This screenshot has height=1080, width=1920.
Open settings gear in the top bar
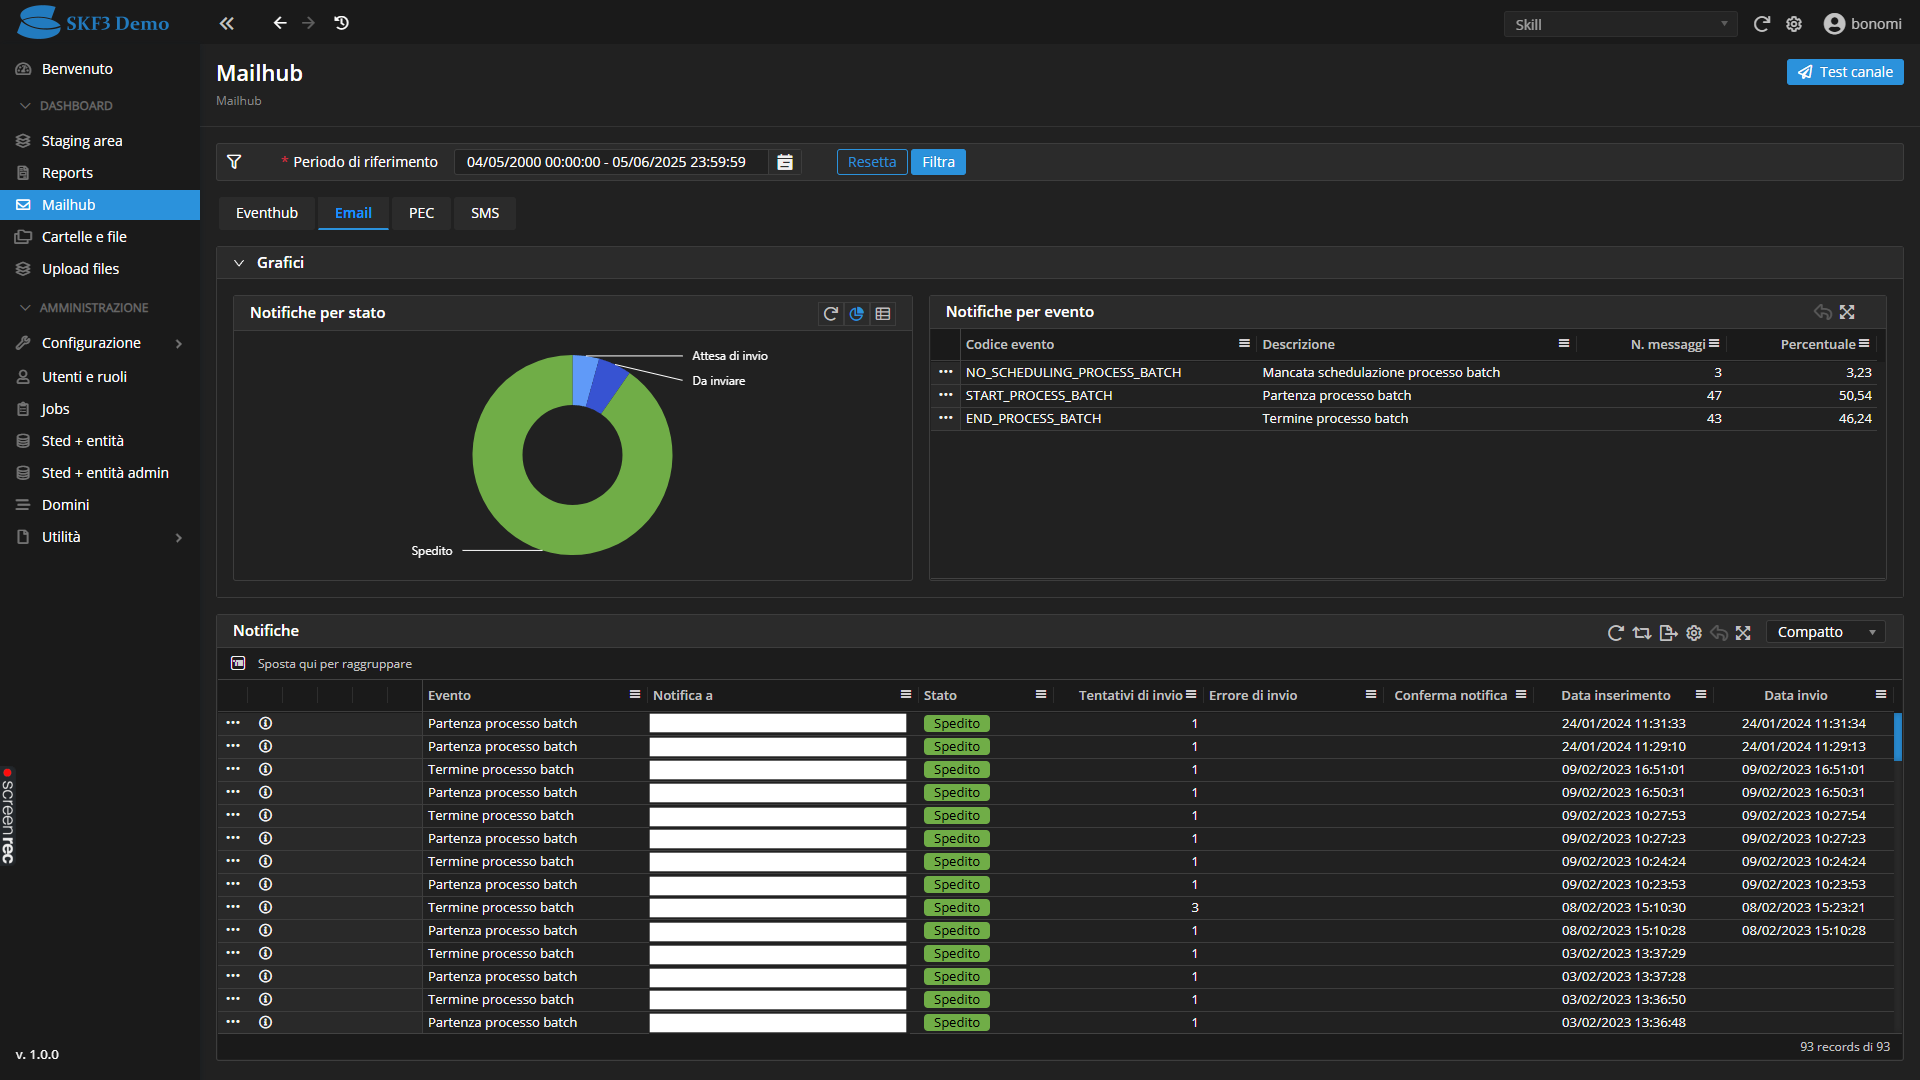pyautogui.click(x=1794, y=24)
